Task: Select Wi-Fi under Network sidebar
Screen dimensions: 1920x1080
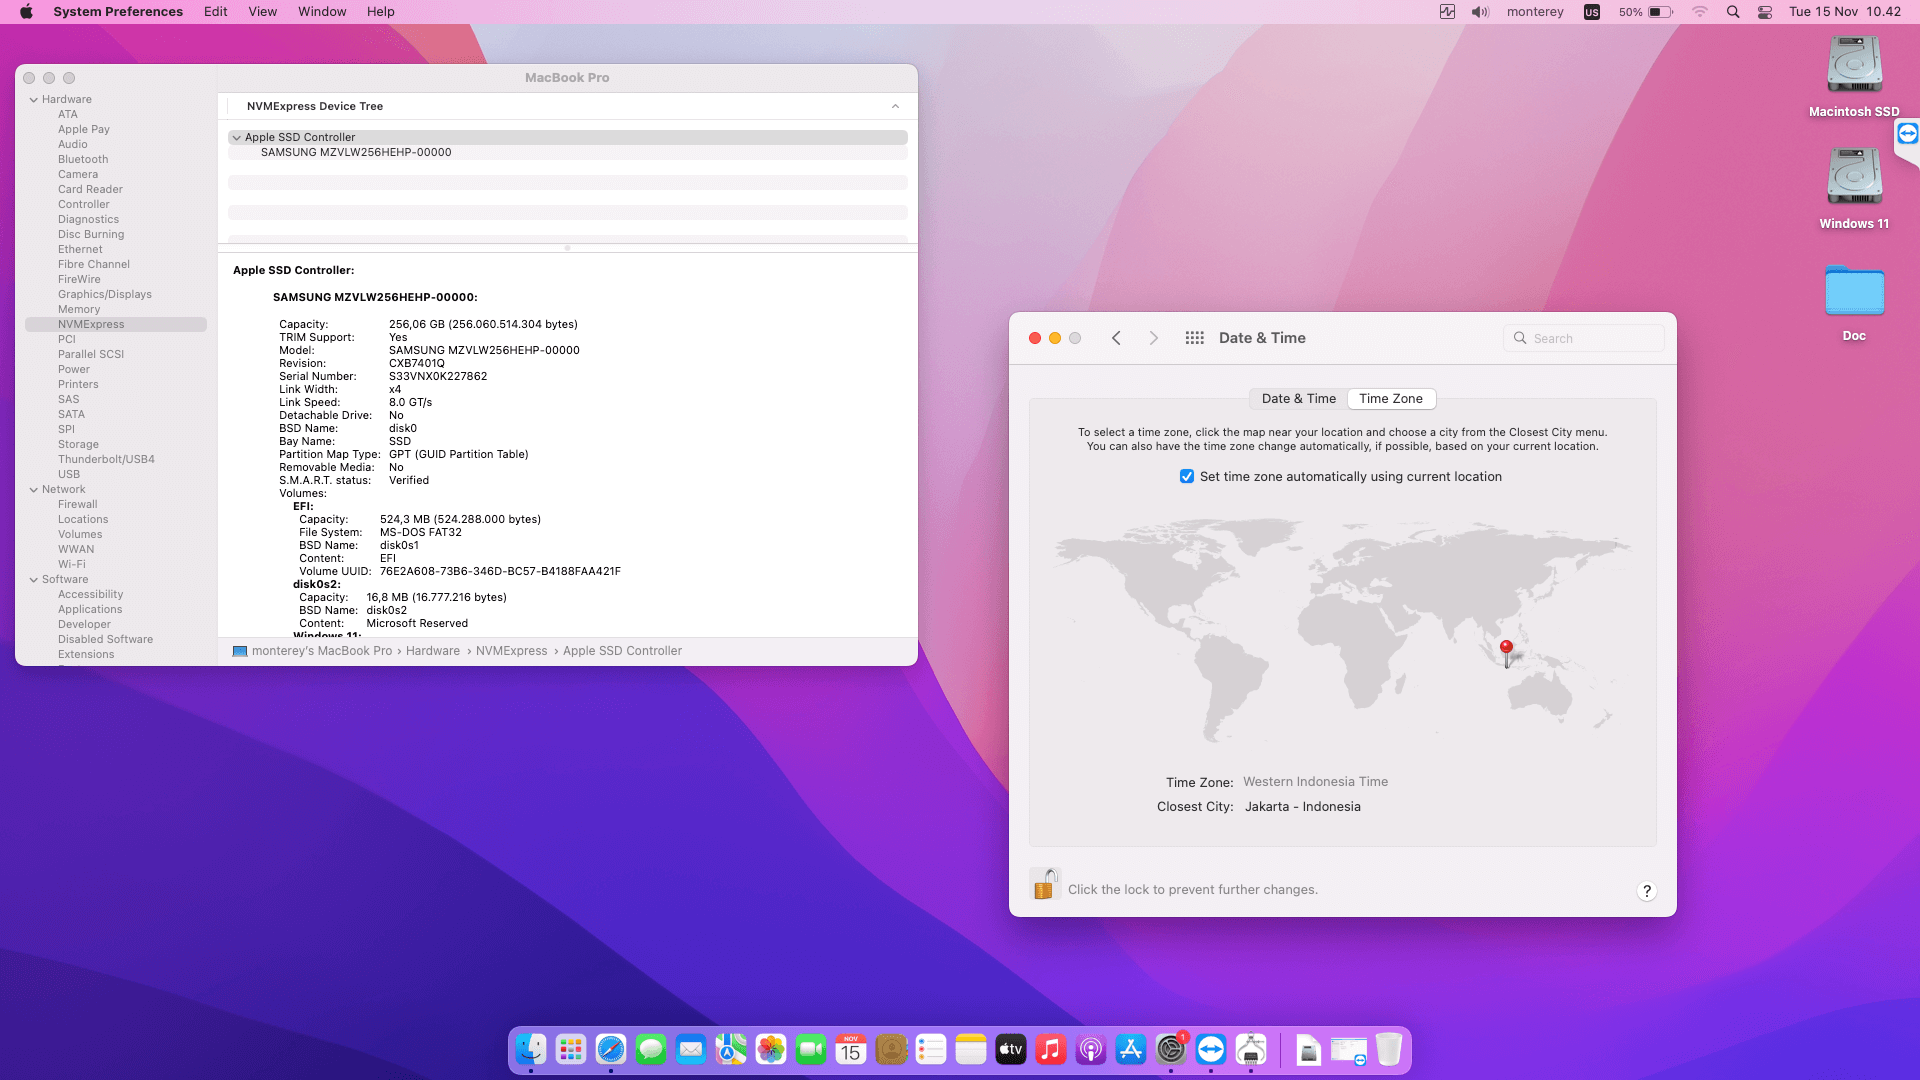Action: pyautogui.click(x=72, y=565)
